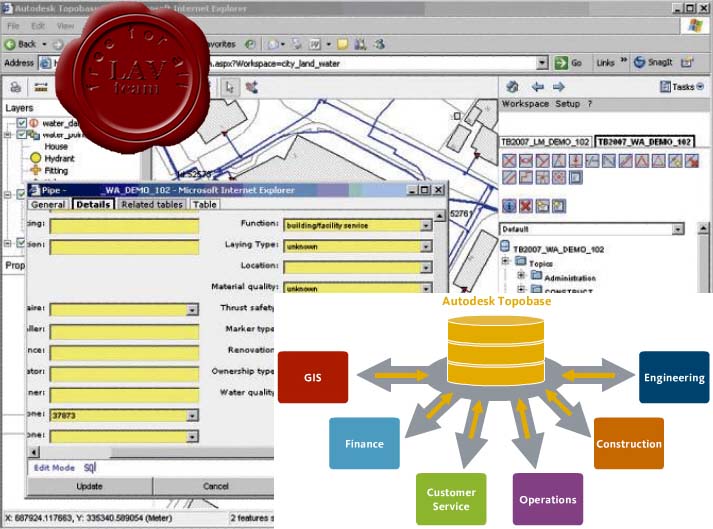
Task: Collapse the water_poi layer group
Action: (x=7, y=135)
